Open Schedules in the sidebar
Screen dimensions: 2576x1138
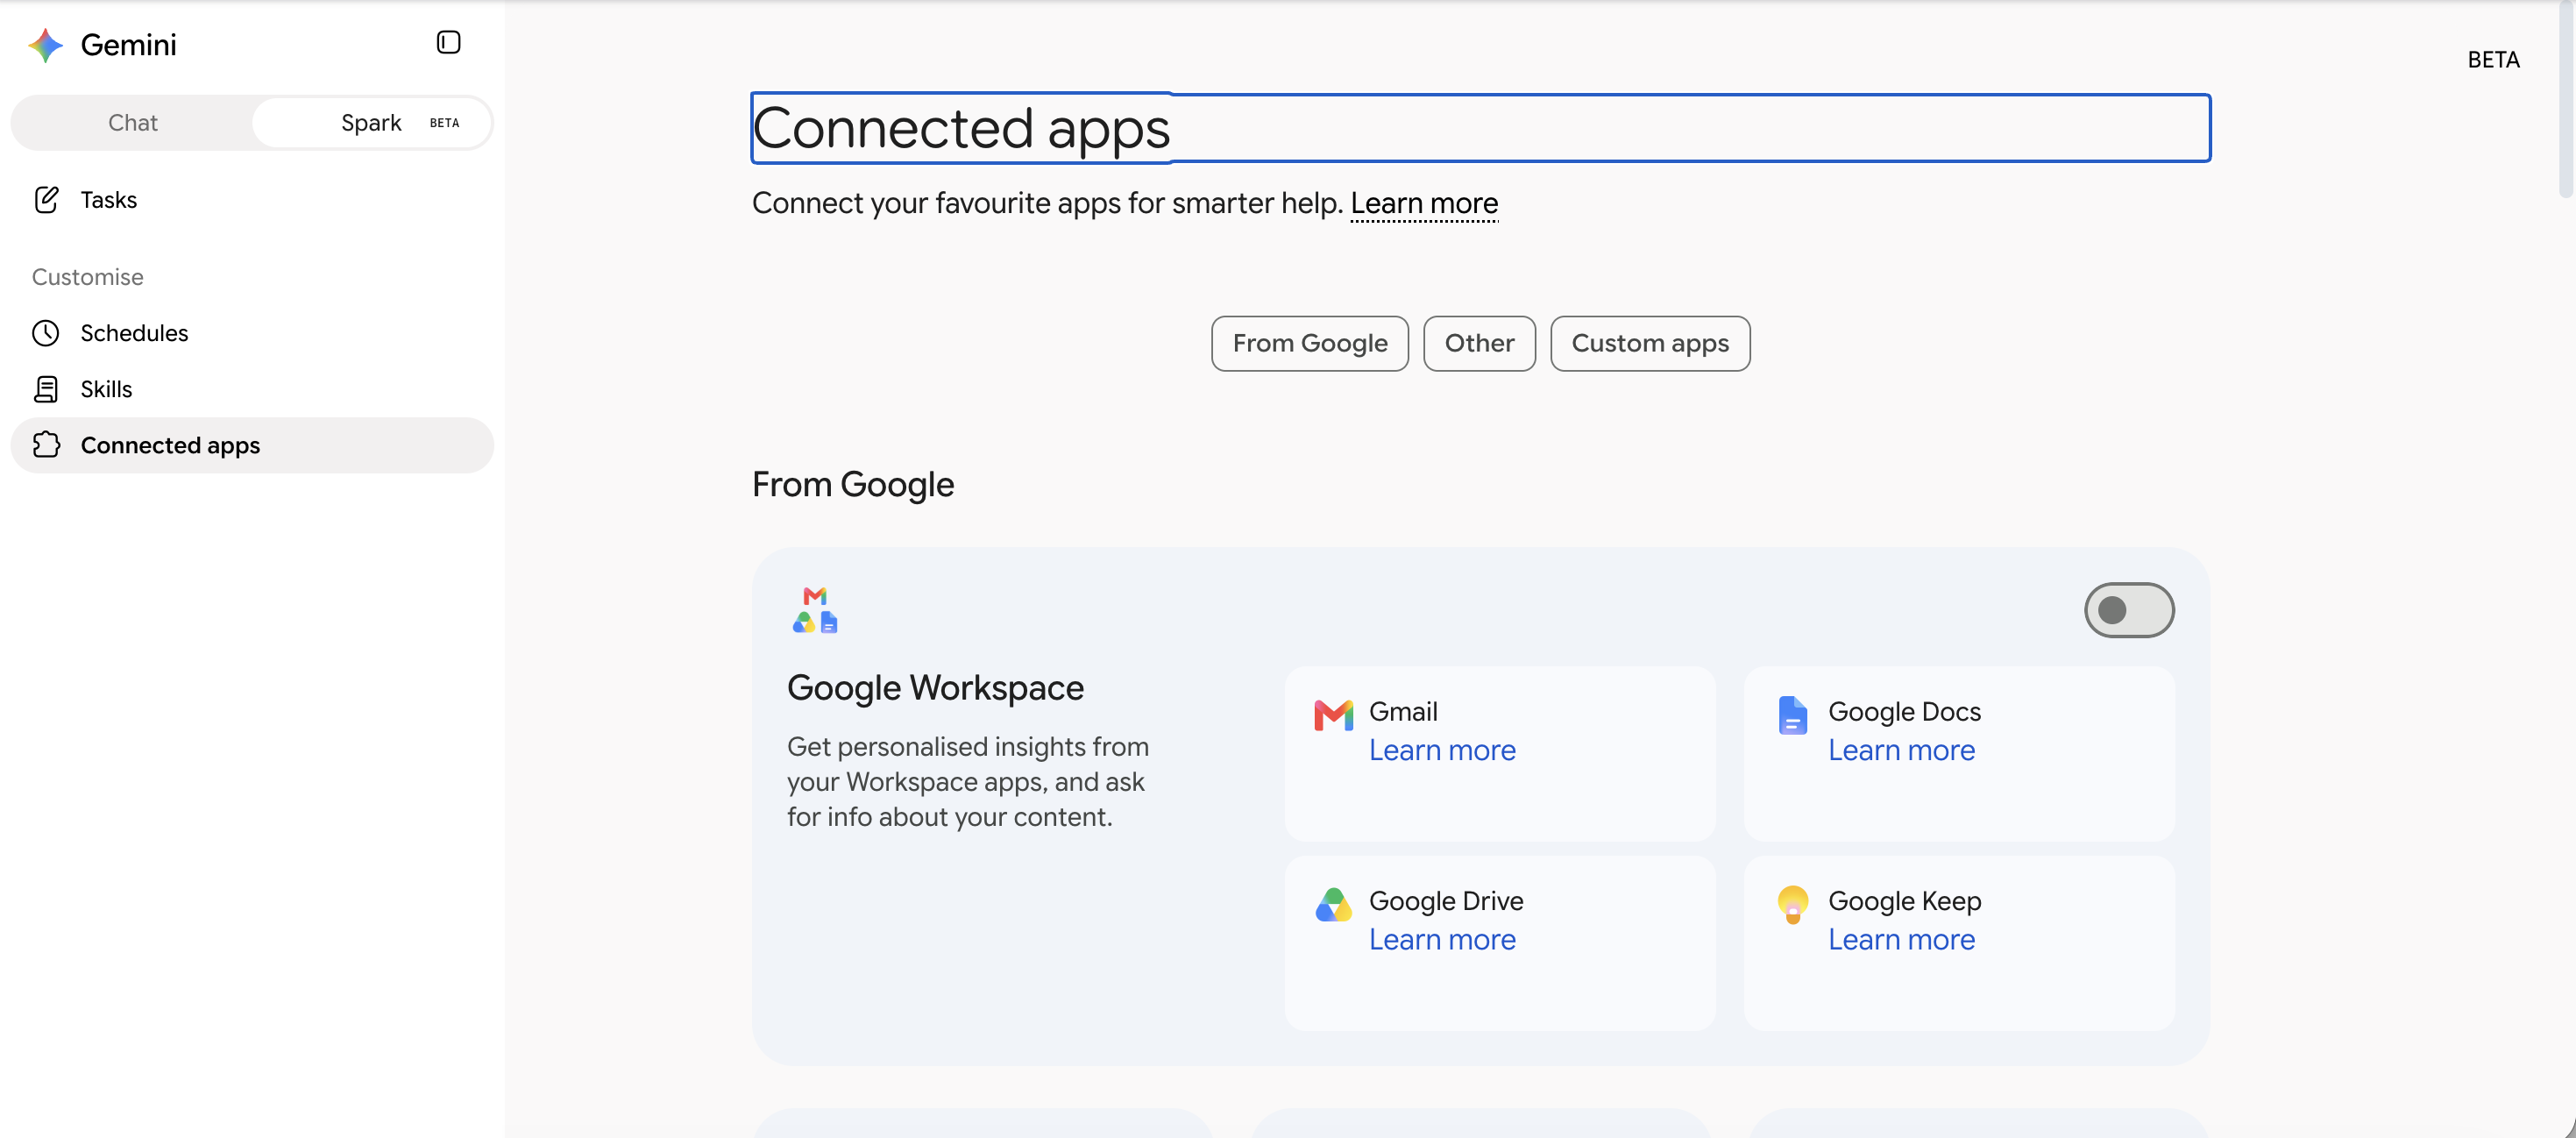tap(252, 333)
